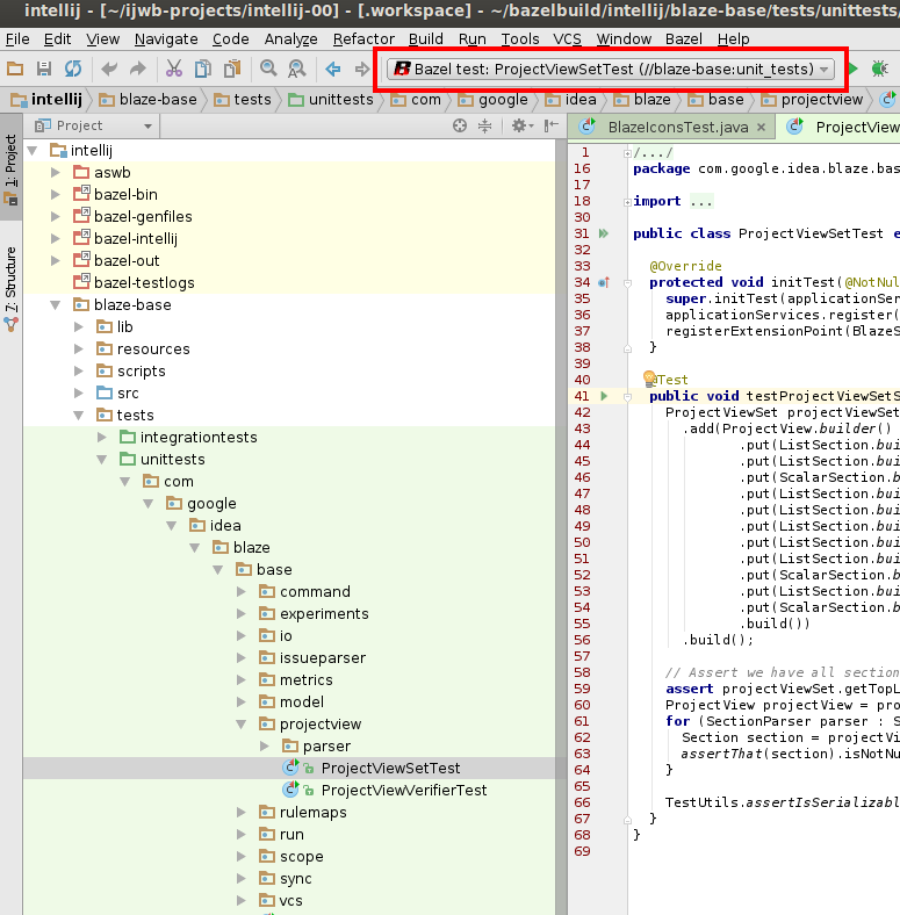Toggle the 1: Project tool window
The image size is (900, 915).
pos(11,168)
